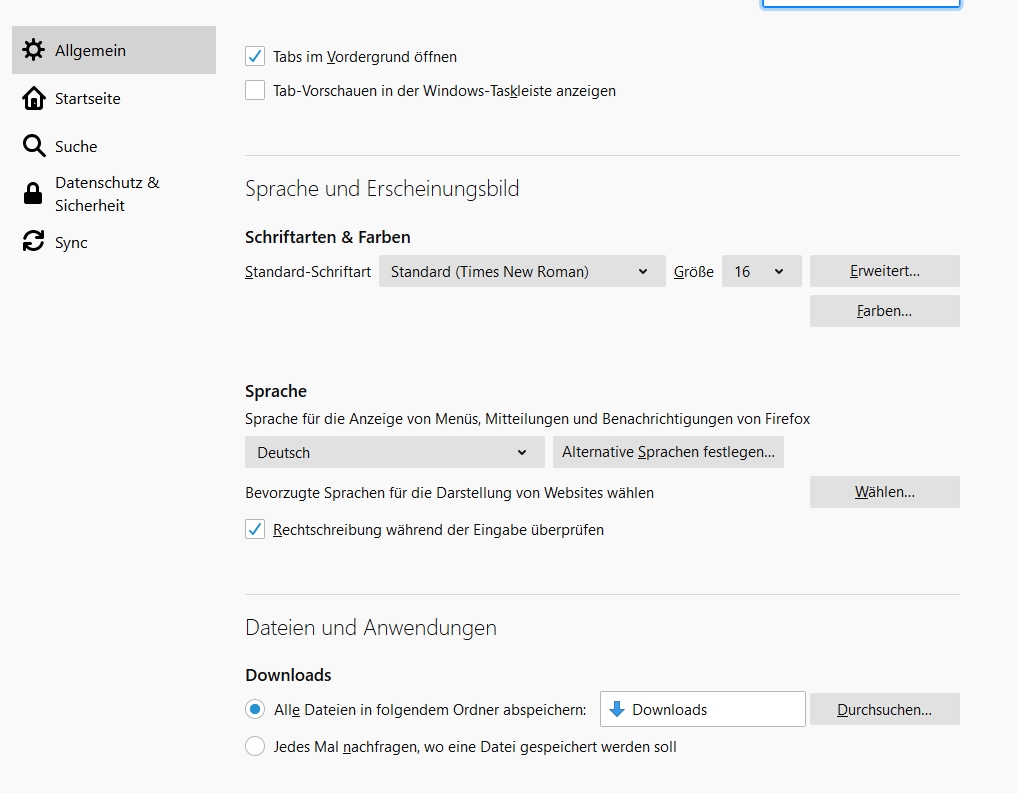Click the Allgemein gear icon
The image size is (1017, 793).
[x=33, y=50]
